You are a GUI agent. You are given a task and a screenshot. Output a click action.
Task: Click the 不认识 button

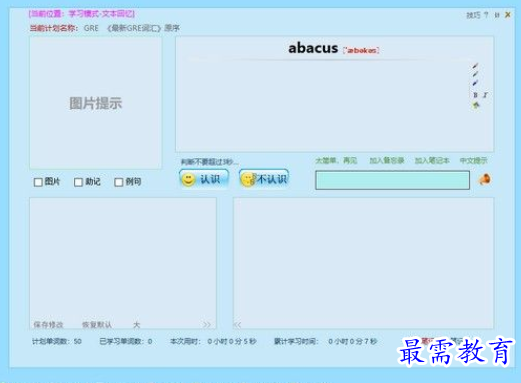click(x=264, y=179)
